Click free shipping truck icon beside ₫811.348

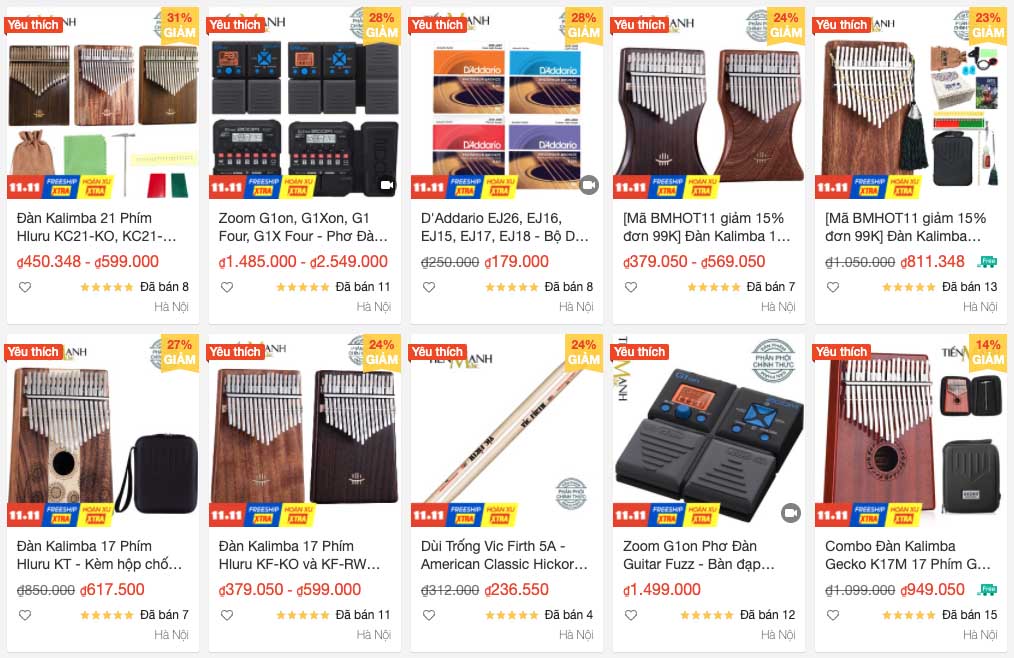[x=988, y=261]
